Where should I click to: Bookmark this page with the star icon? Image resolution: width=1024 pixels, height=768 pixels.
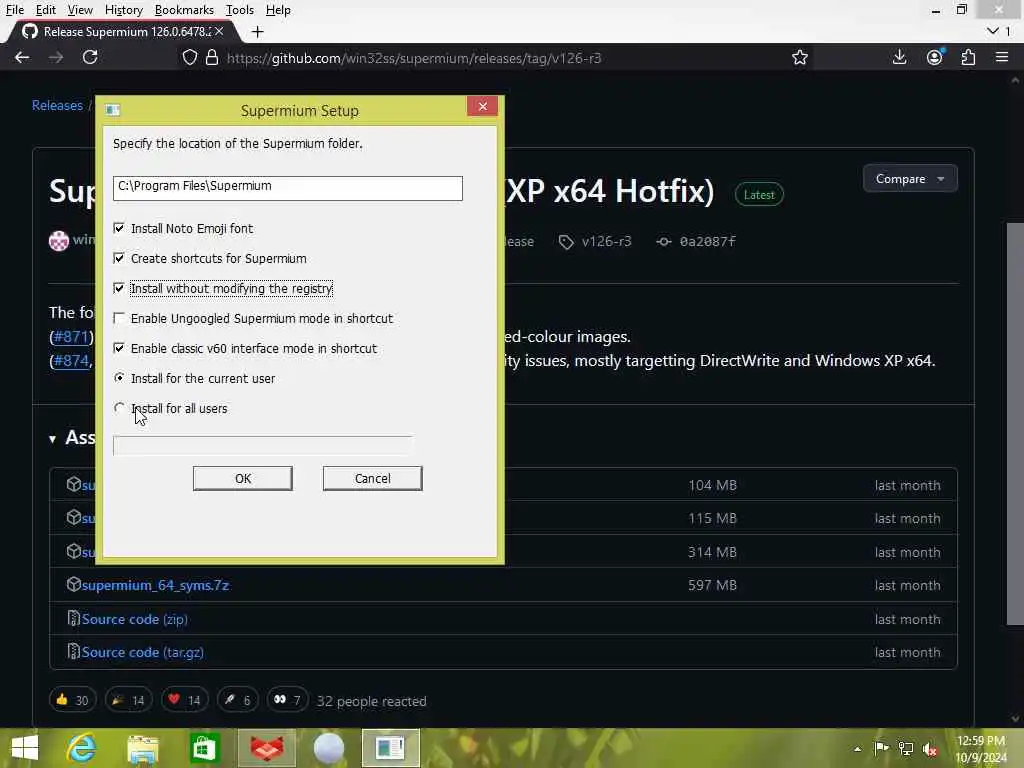click(799, 57)
